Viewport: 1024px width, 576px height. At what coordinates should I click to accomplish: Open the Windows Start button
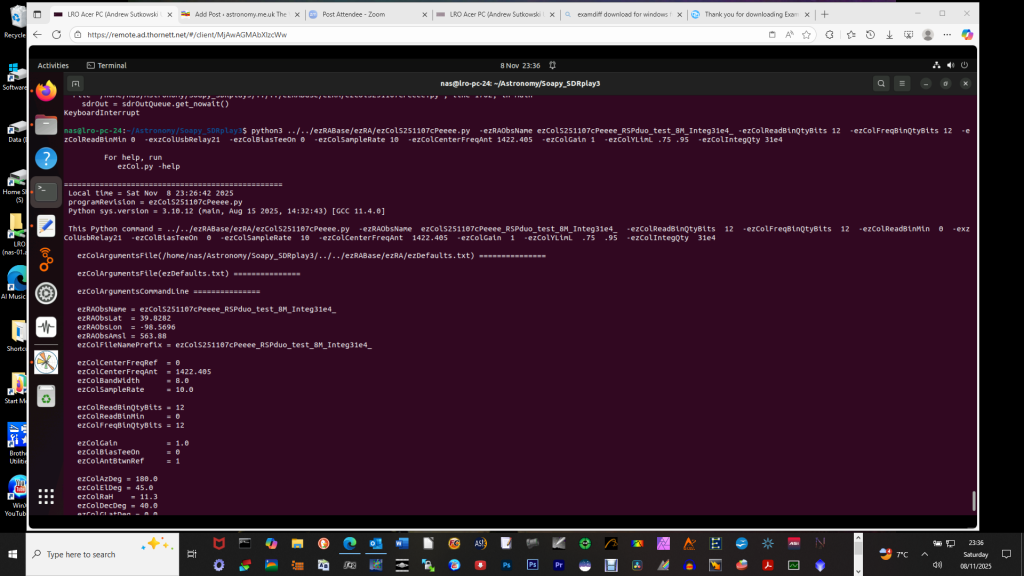tap(12, 554)
